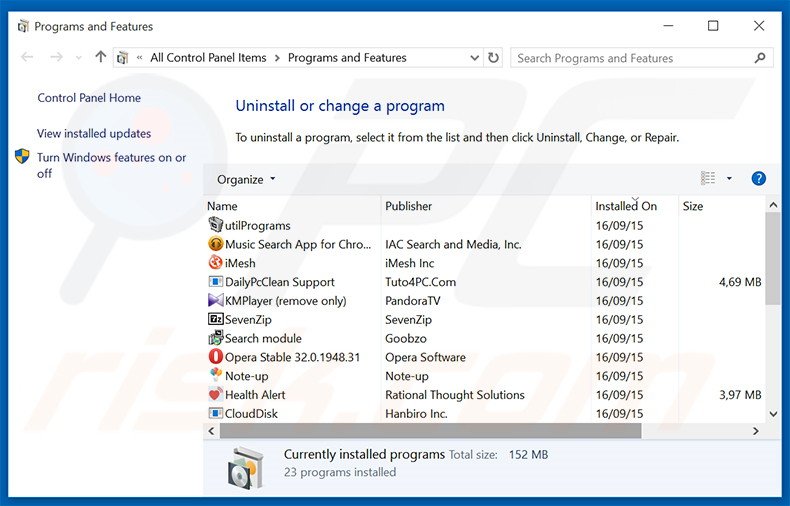Image resolution: width=790 pixels, height=506 pixels.
Task: Expand the view options dropdown arrow
Action: click(729, 178)
